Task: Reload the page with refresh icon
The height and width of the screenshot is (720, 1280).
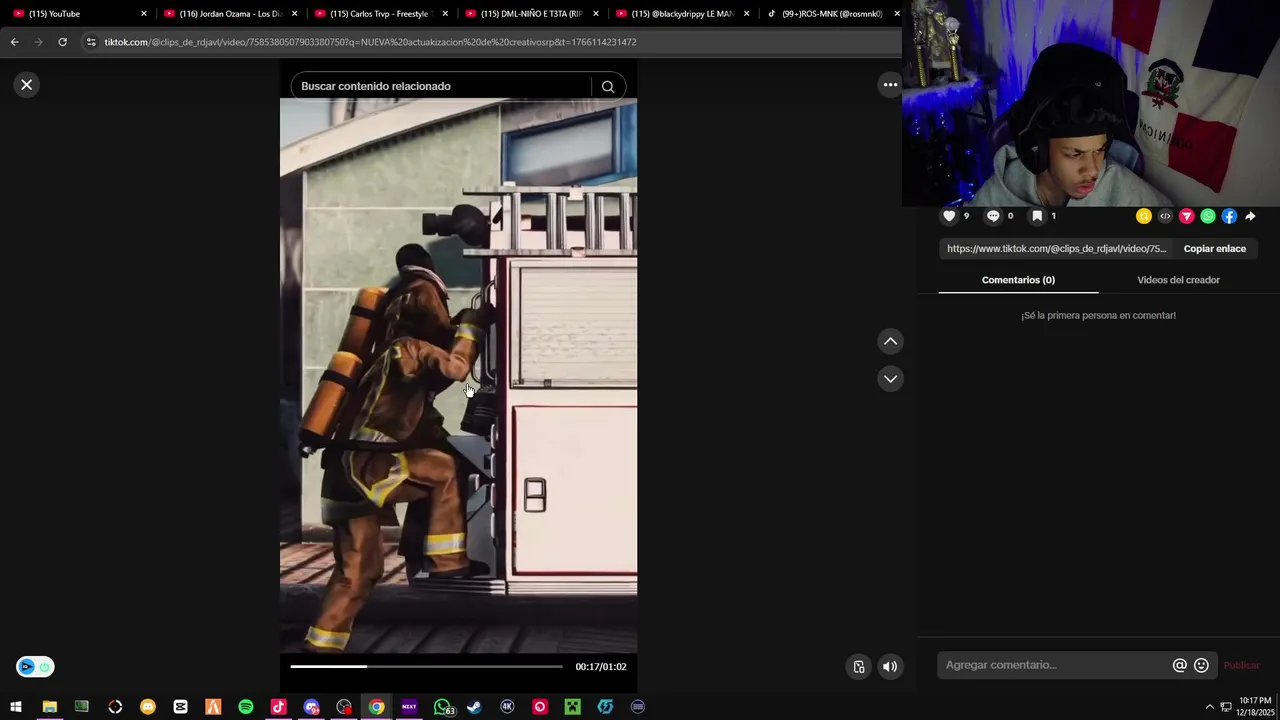Action: (x=62, y=42)
